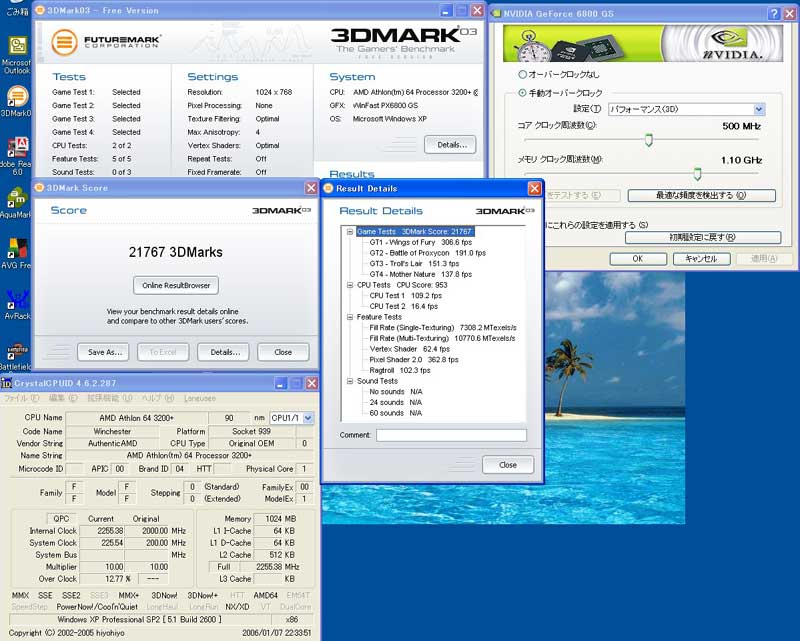Select the manual overclock radio button (手動オーバークロック)

[x=522, y=93]
